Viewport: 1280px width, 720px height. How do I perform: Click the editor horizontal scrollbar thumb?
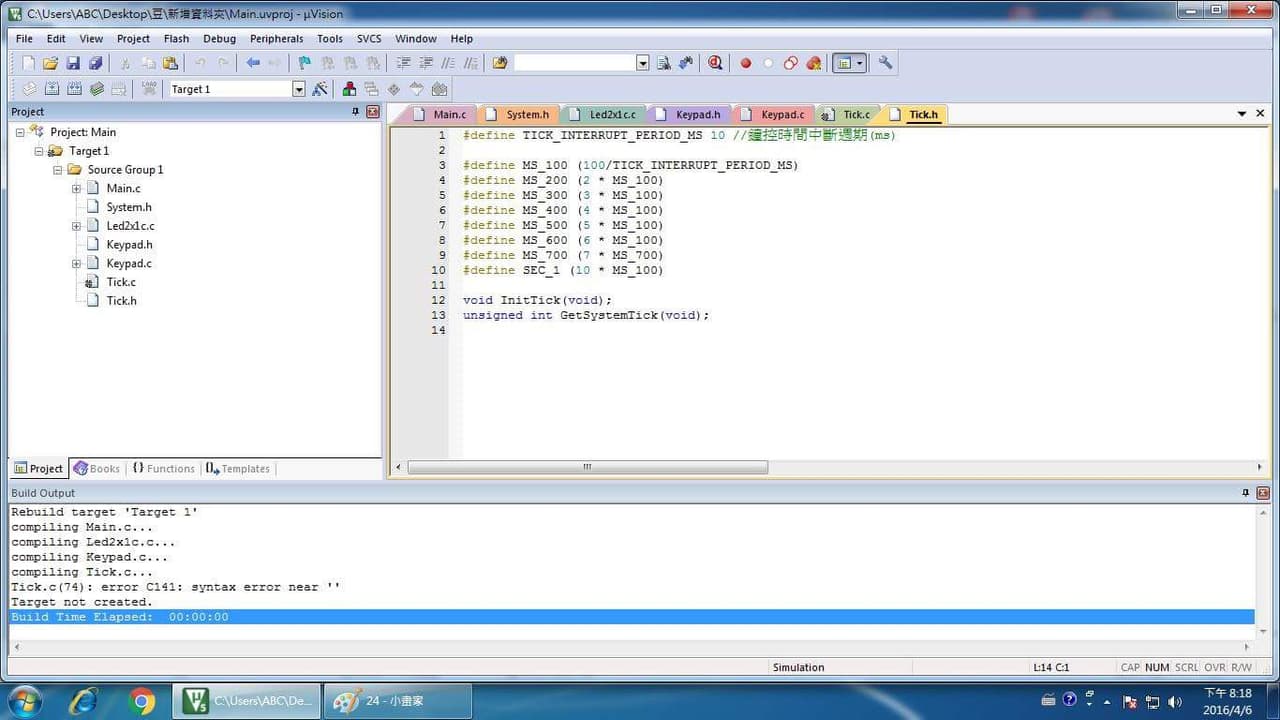[587, 467]
